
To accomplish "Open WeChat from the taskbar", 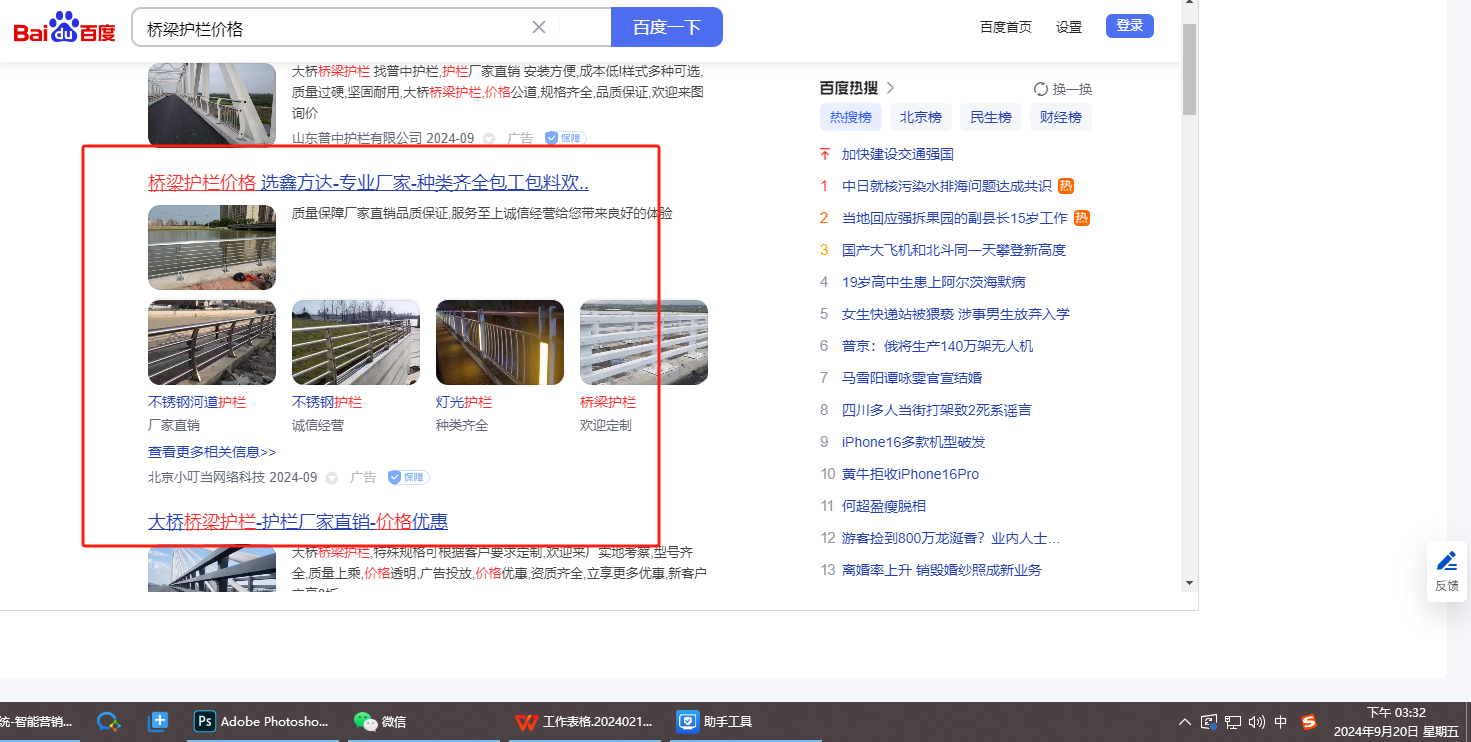I will coord(380,721).
